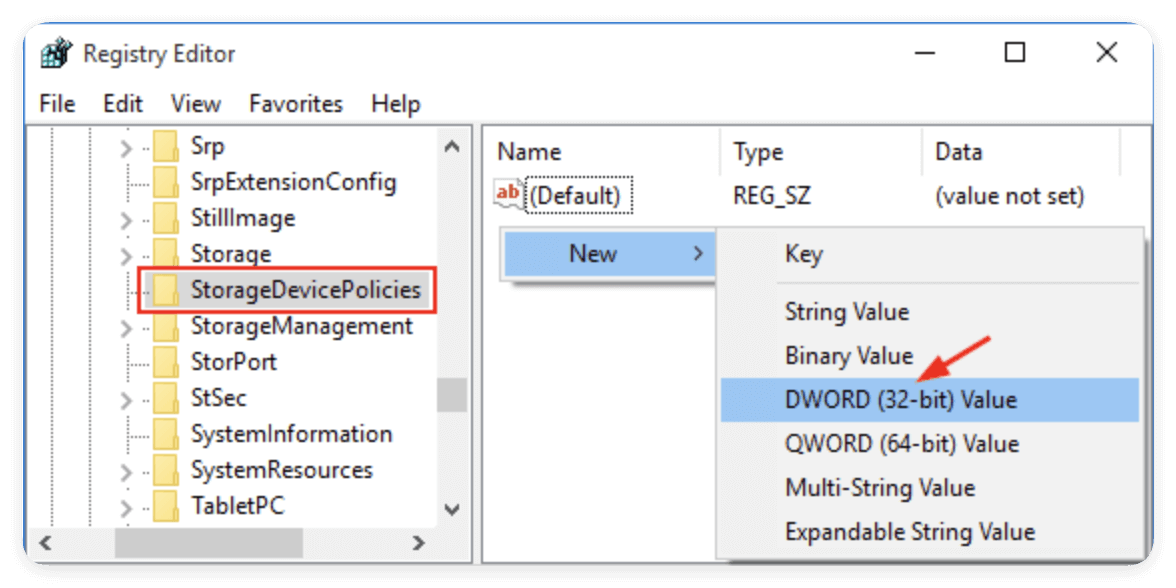Choose DWORD (32-bit) Value

click(900, 400)
